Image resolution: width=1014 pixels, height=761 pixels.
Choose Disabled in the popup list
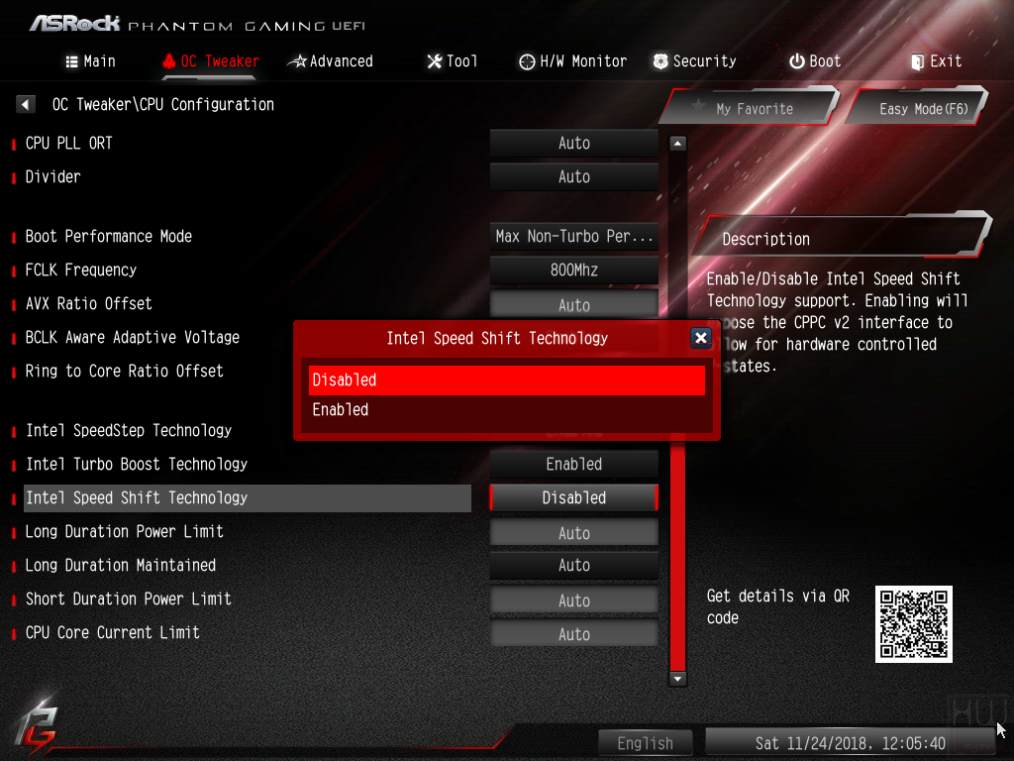[x=507, y=380]
